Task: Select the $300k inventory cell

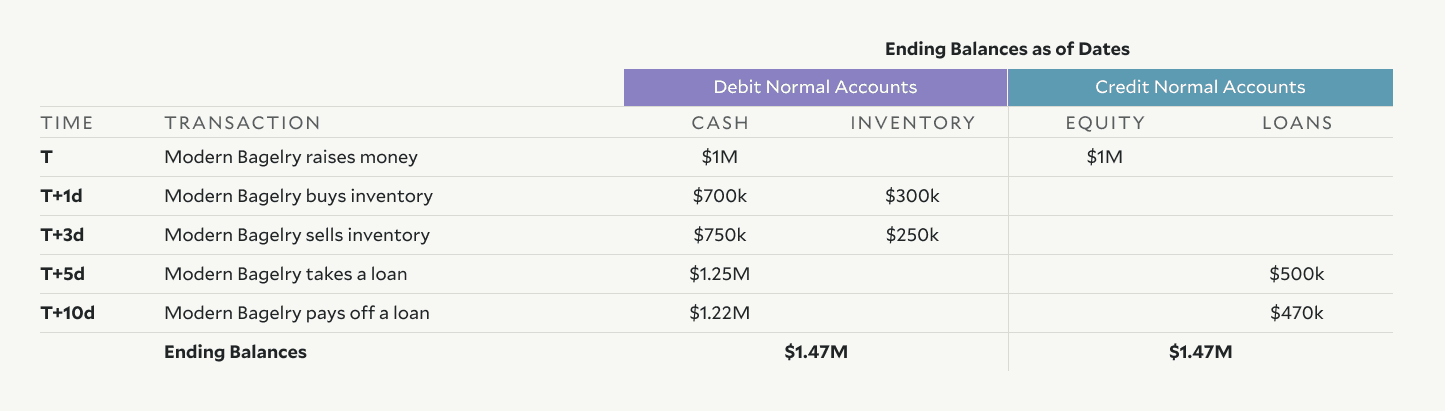Action: [912, 196]
